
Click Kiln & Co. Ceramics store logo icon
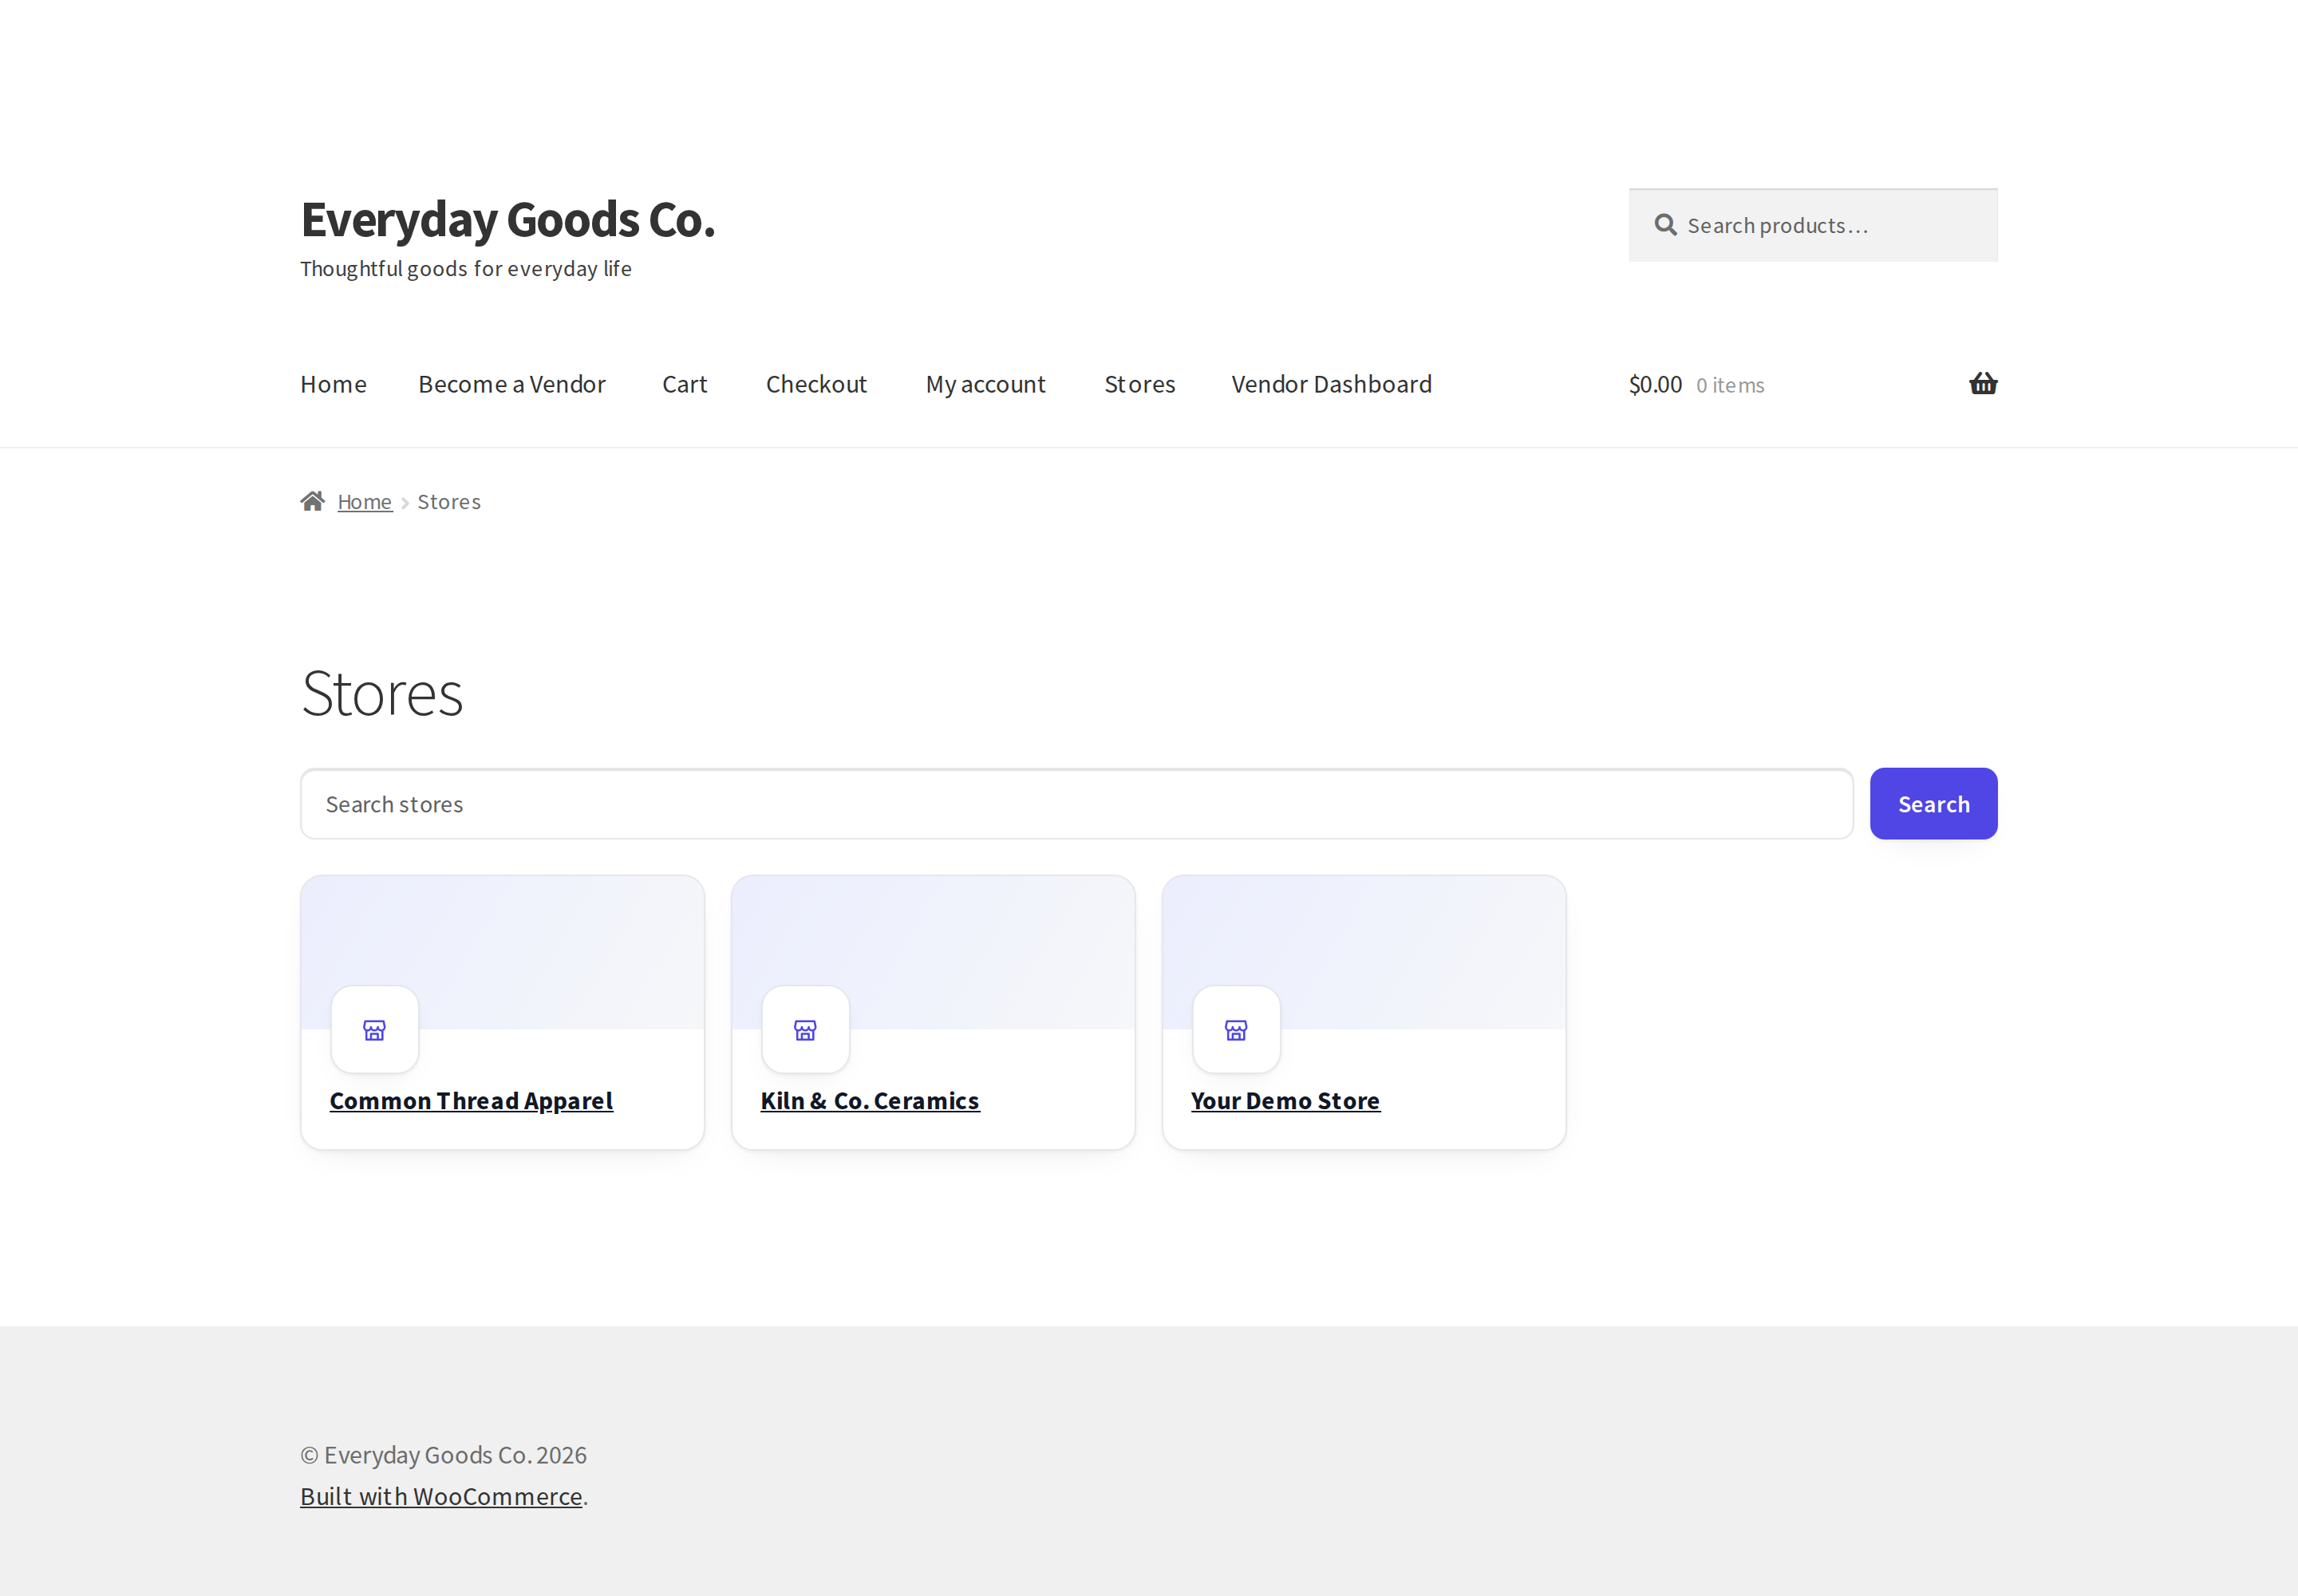tap(805, 1030)
